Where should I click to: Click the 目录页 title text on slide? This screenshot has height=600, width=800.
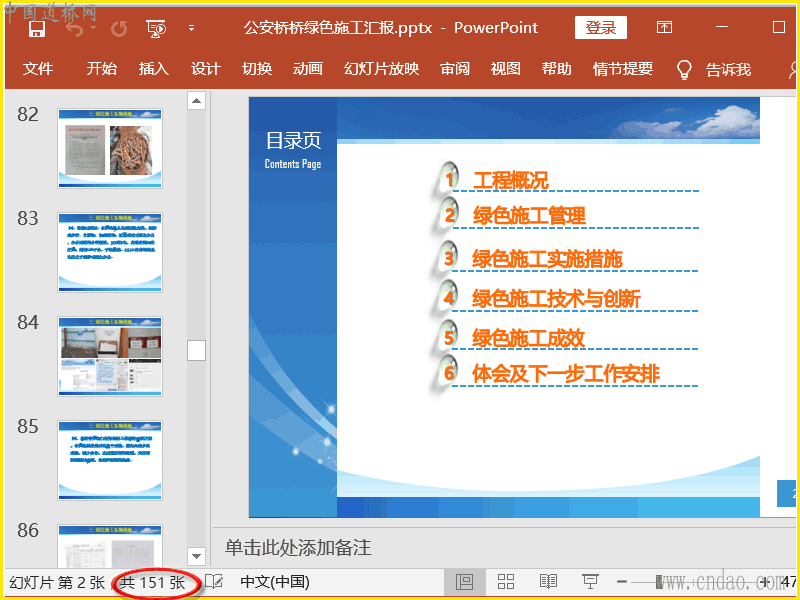point(293,140)
